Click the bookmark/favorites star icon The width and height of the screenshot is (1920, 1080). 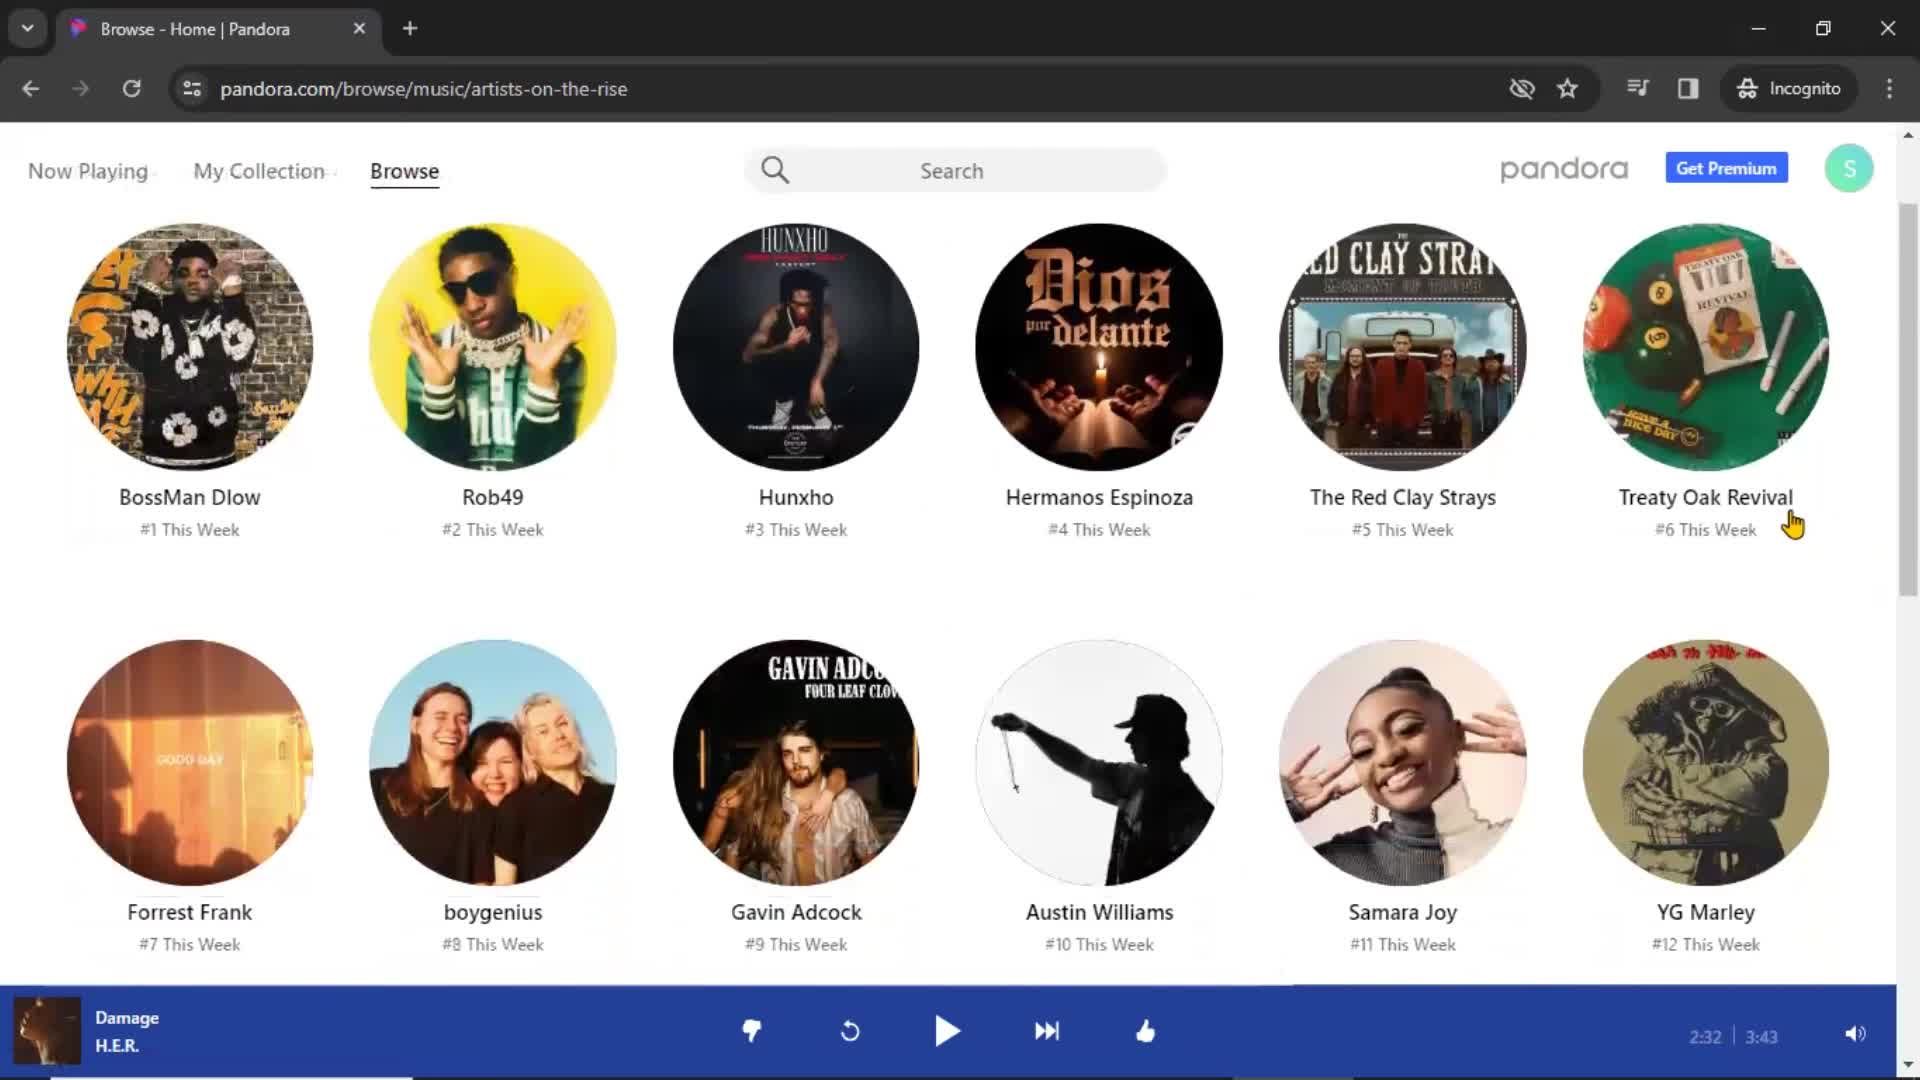click(1569, 88)
